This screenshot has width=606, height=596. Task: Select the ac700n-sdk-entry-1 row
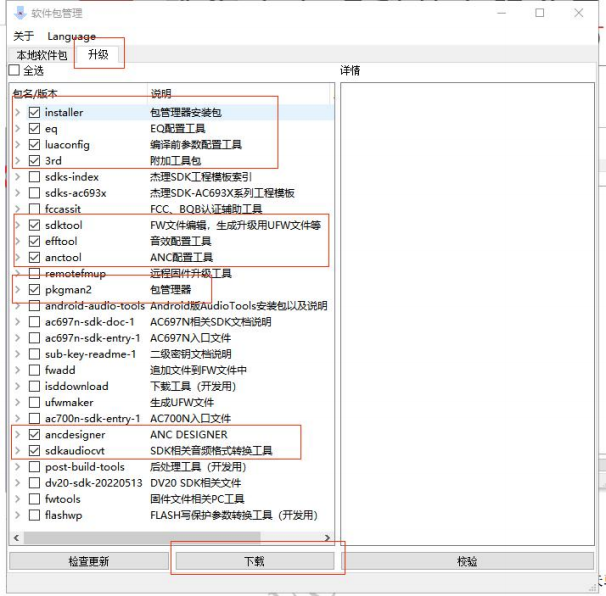coord(172,419)
